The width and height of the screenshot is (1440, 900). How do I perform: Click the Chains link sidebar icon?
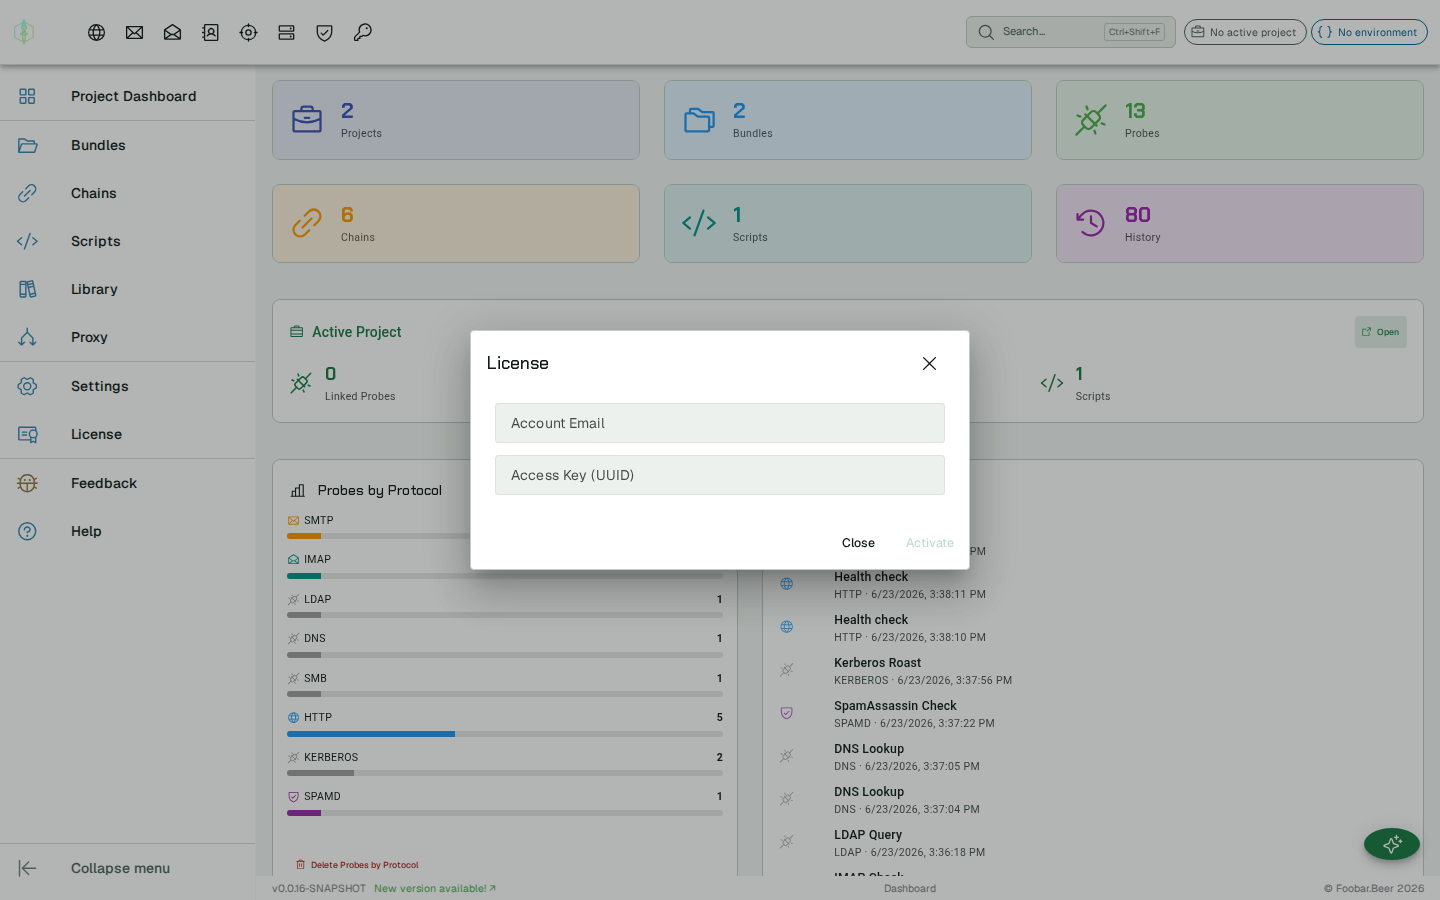27,193
